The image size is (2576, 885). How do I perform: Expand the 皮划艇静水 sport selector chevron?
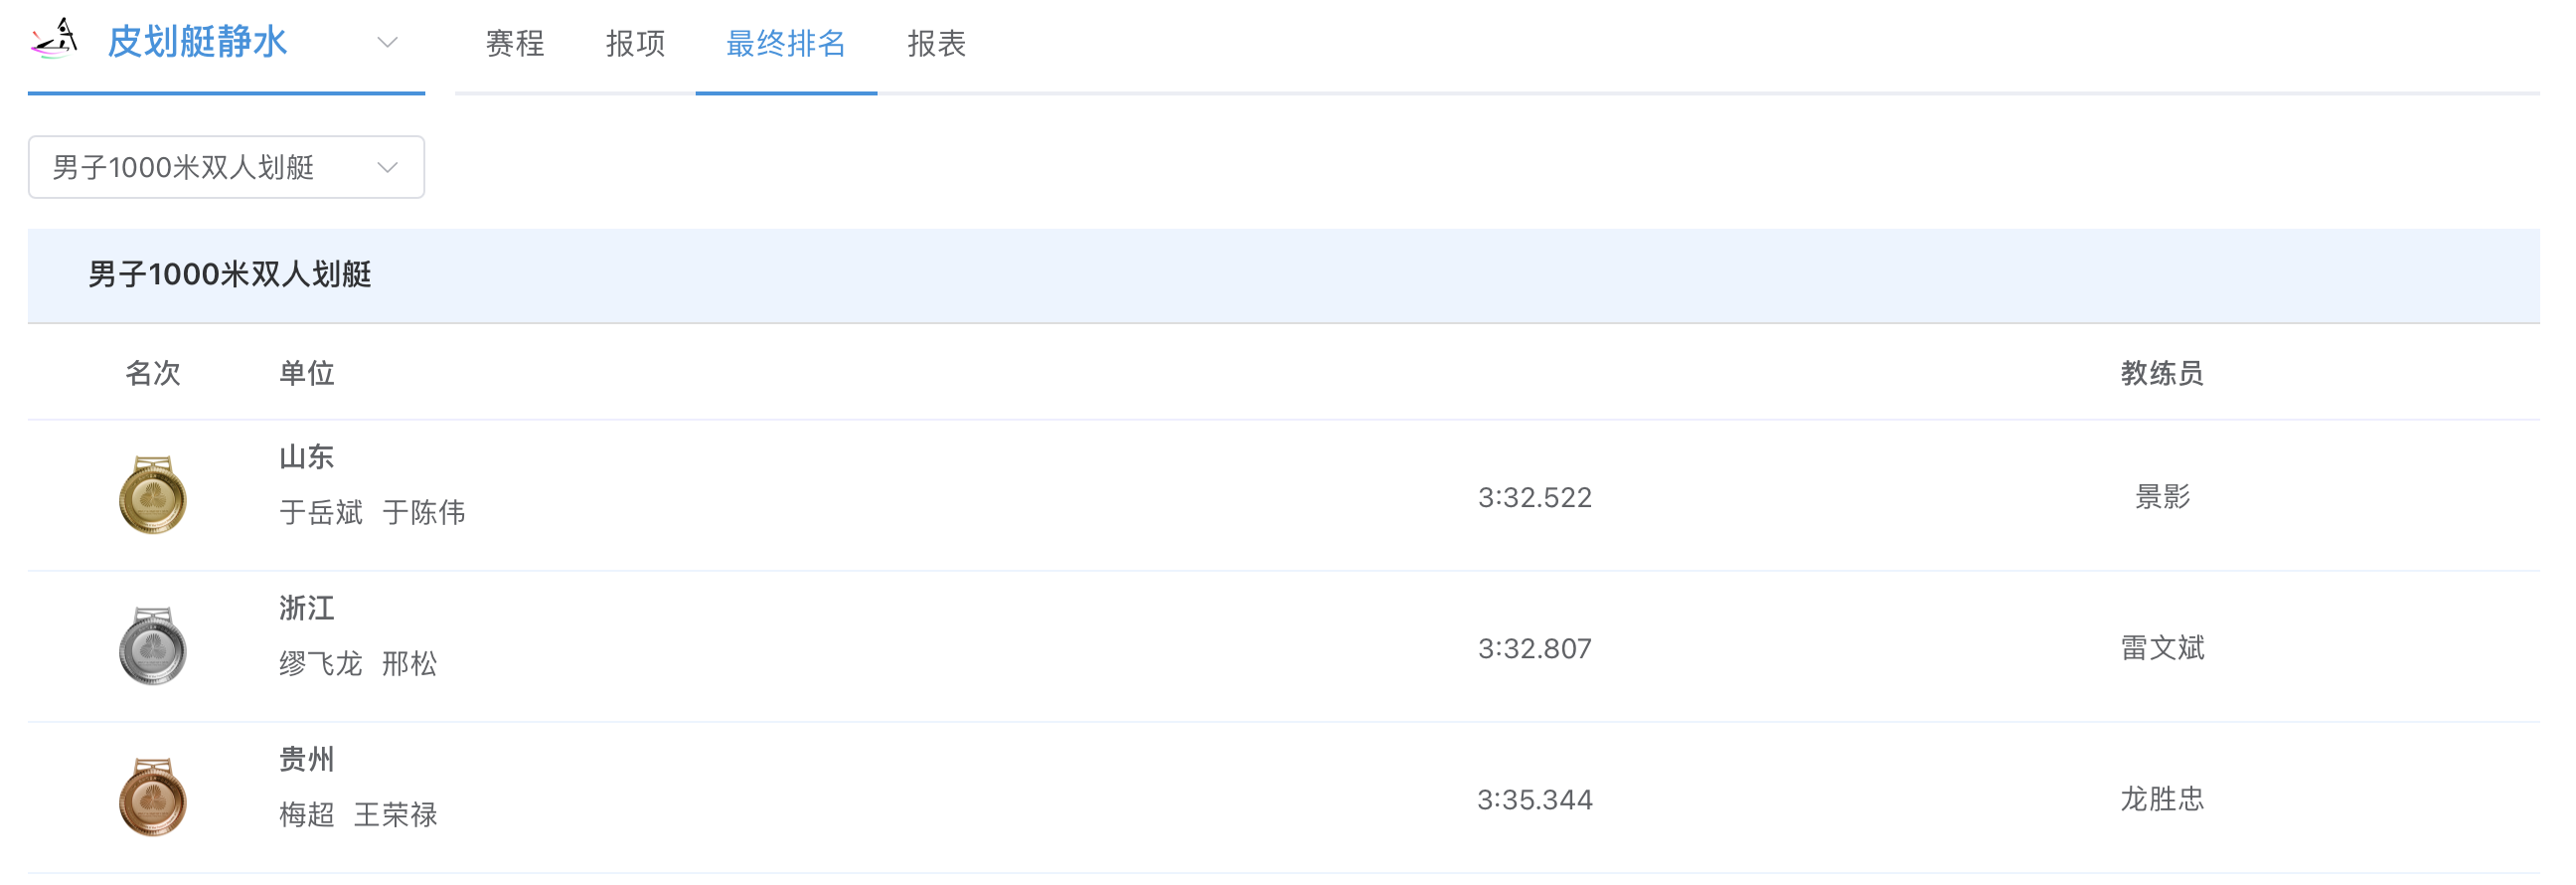coord(387,42)
